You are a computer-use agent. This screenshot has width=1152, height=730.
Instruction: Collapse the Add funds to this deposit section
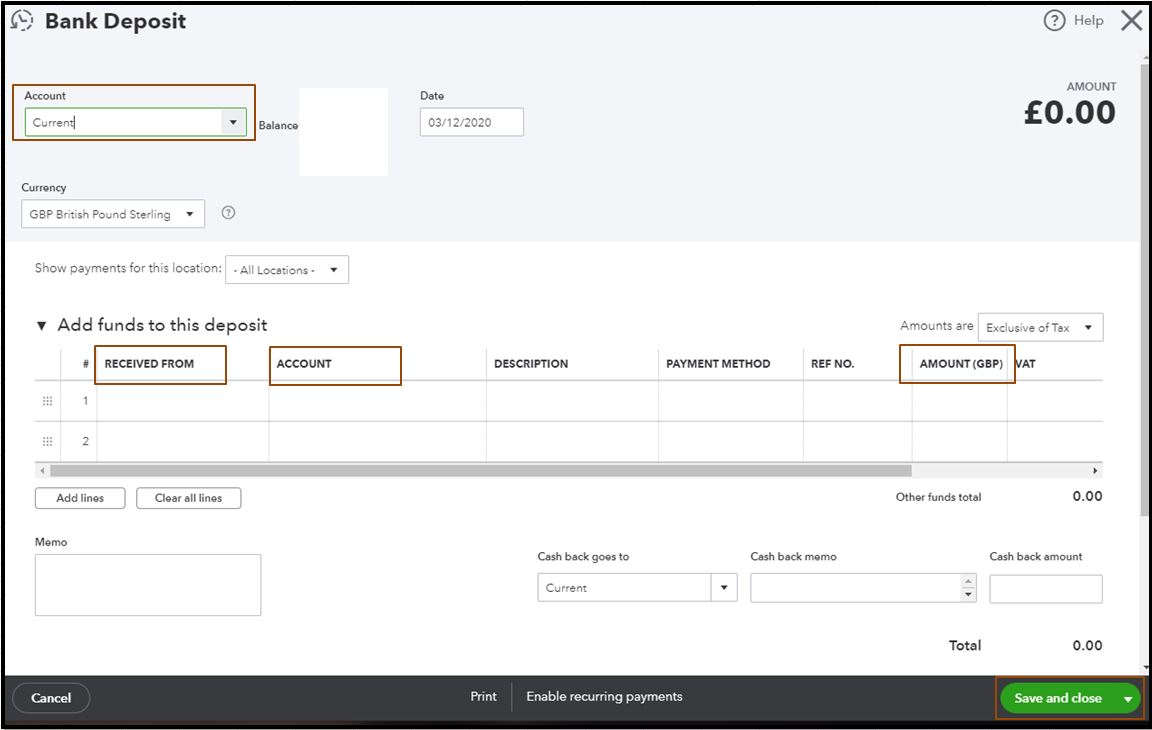click(x=40, y=325)
